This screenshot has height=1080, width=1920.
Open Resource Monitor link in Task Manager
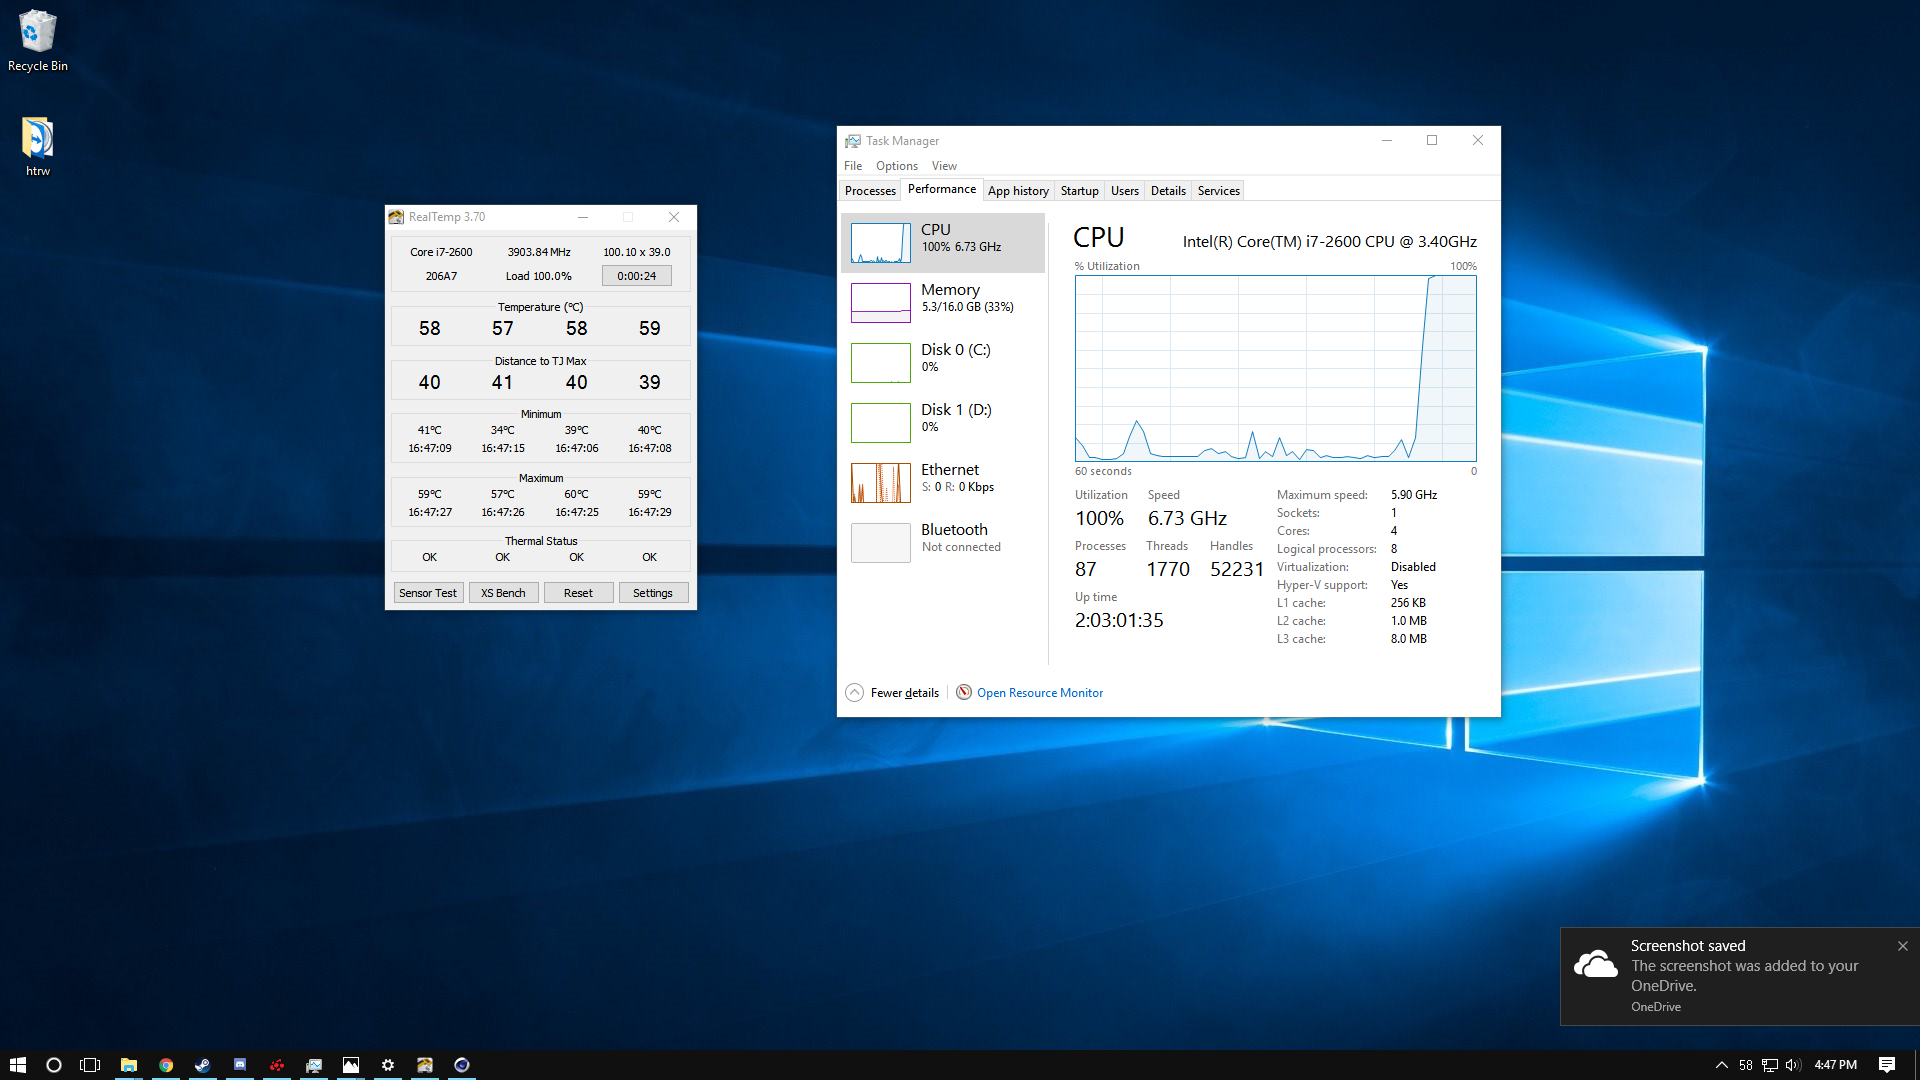tap(1039, 692)
